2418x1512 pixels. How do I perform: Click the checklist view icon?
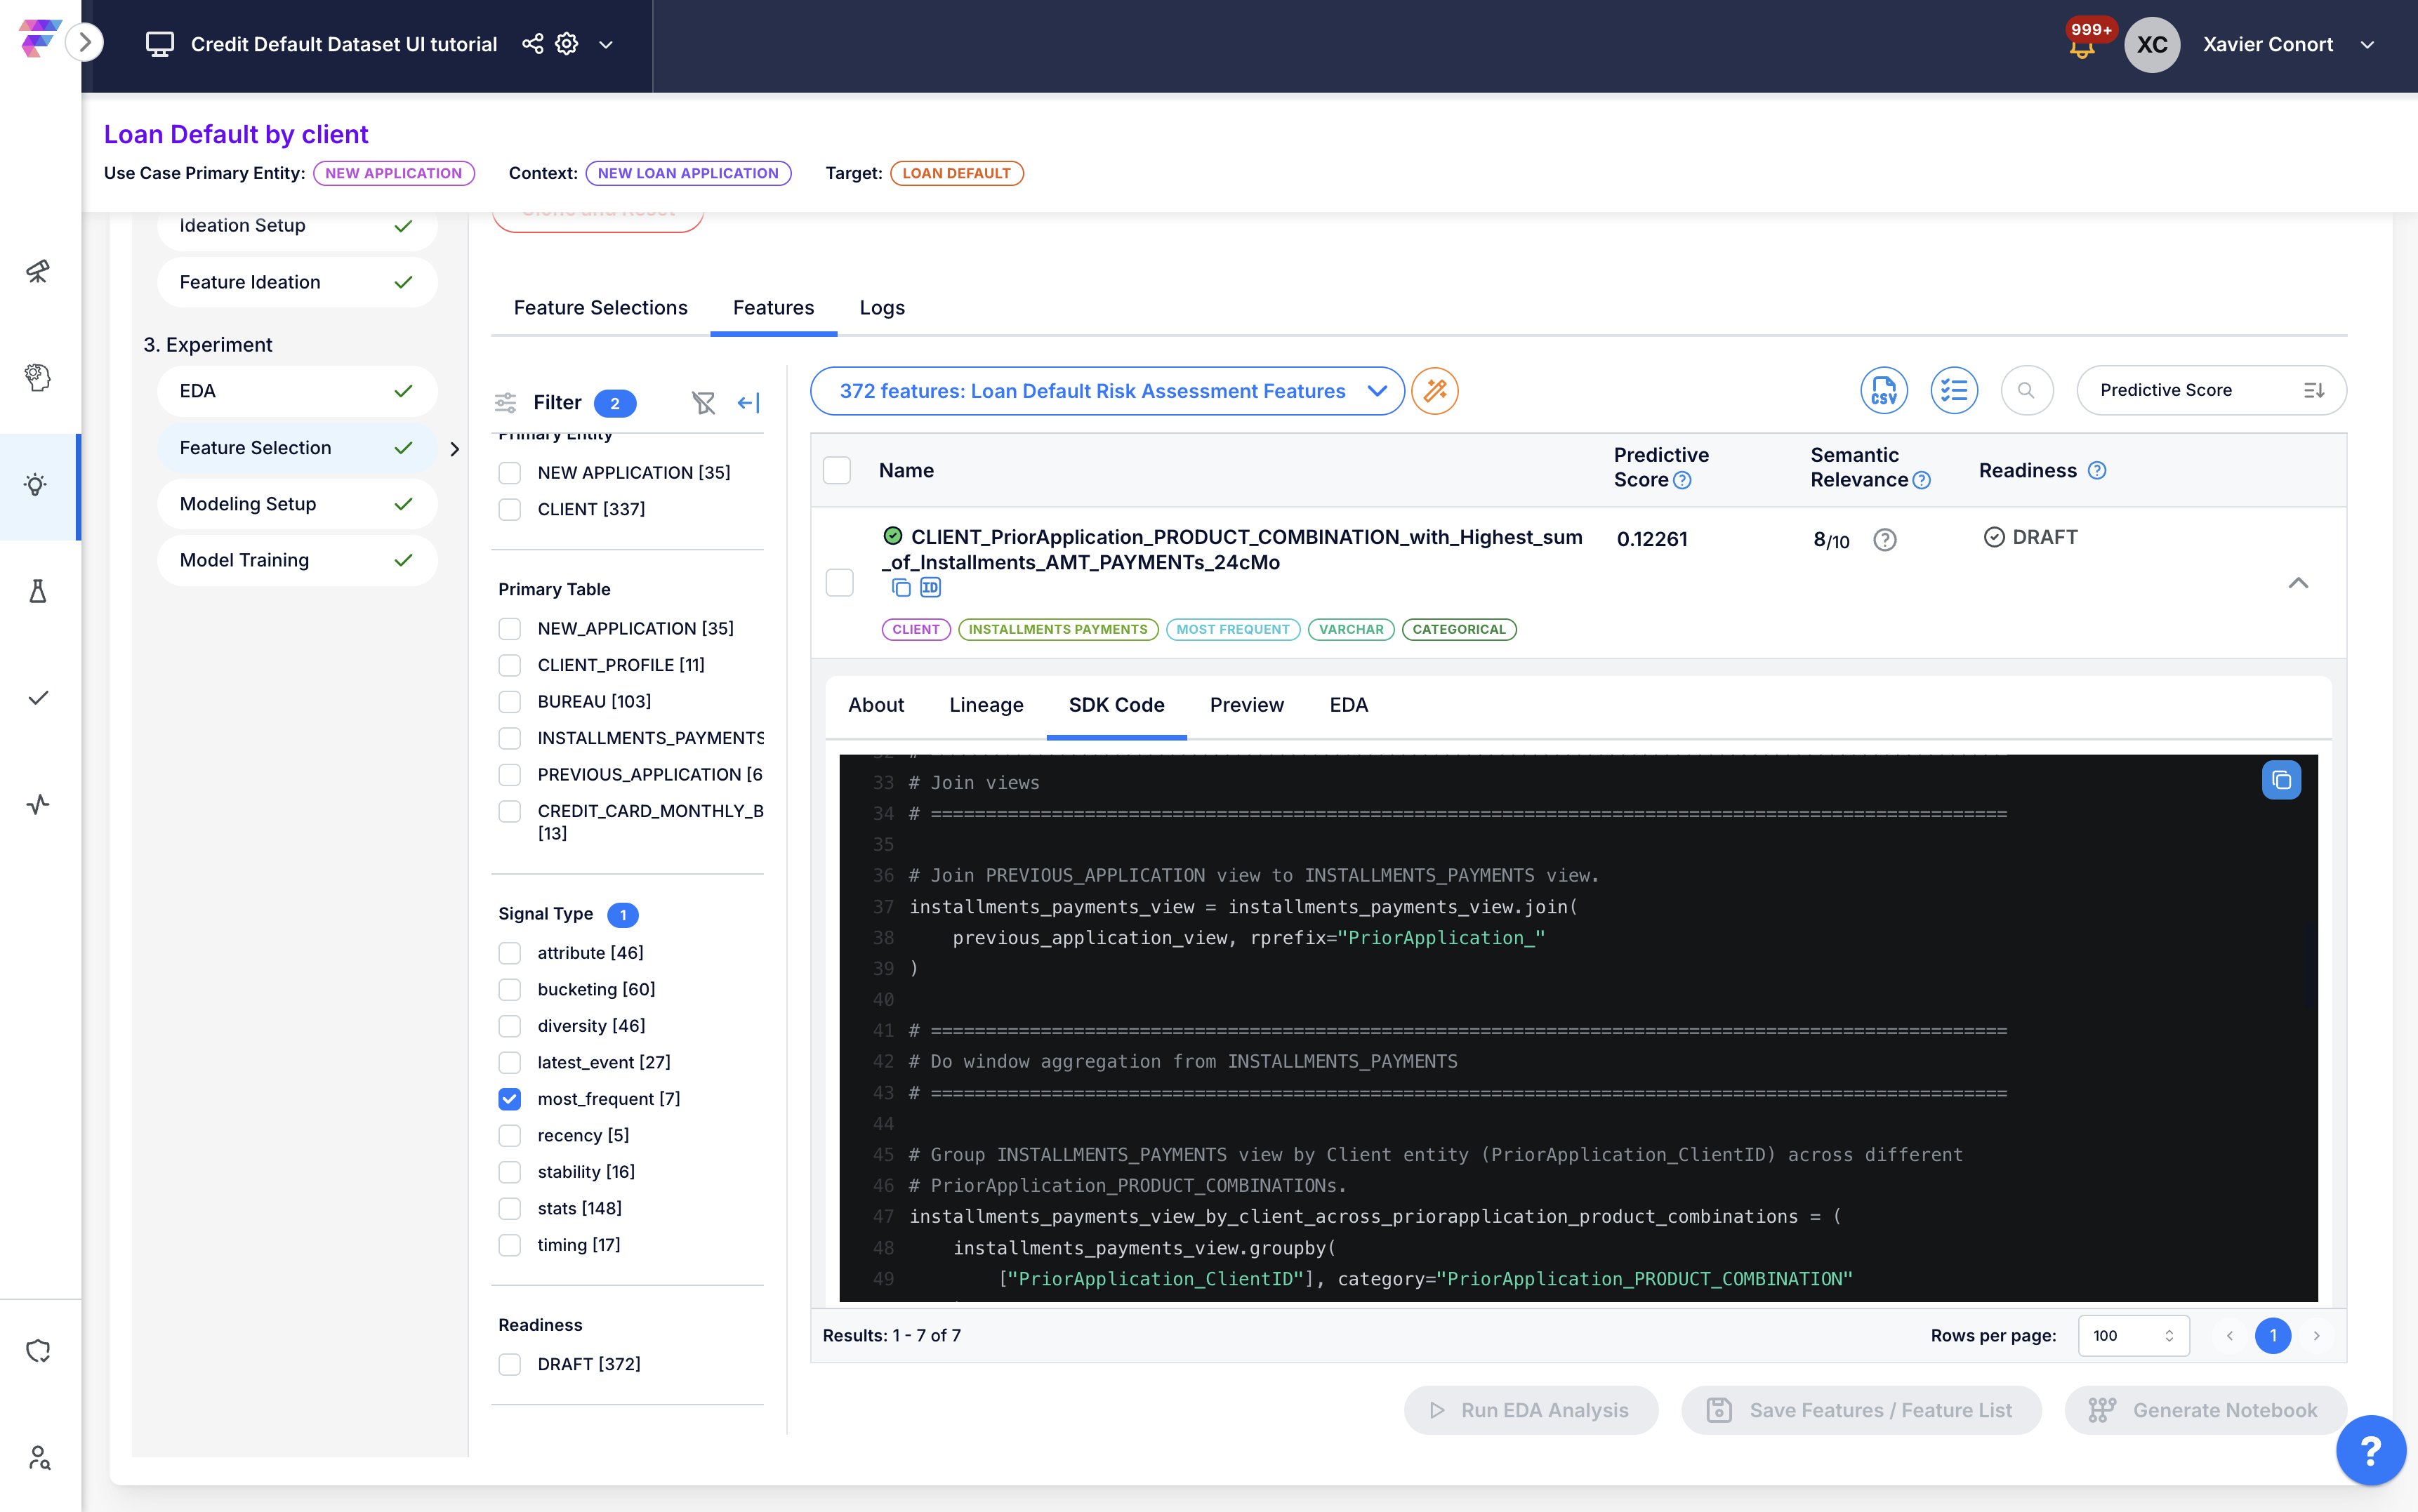point(1953,390)
